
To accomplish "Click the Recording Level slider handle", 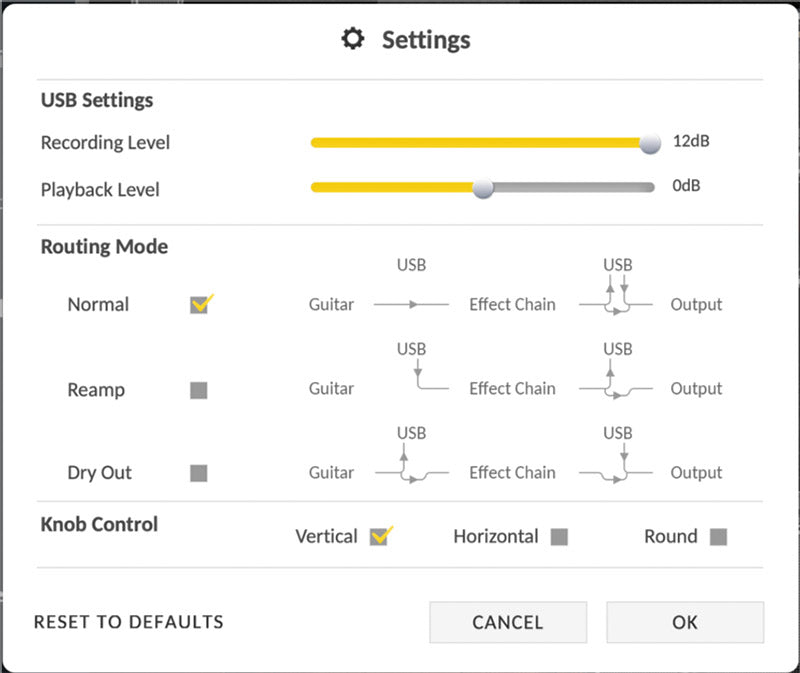I will [650, 143].
